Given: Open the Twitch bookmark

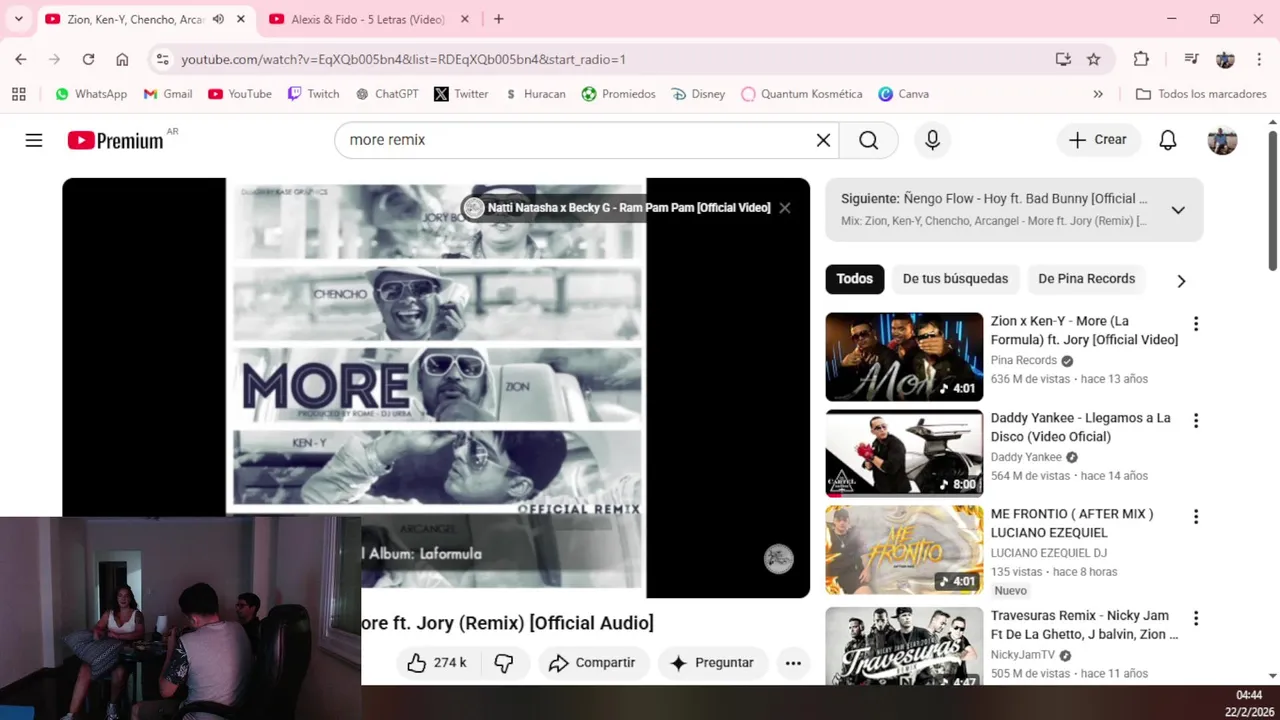Looking at the screenshot, I should 313,94.
